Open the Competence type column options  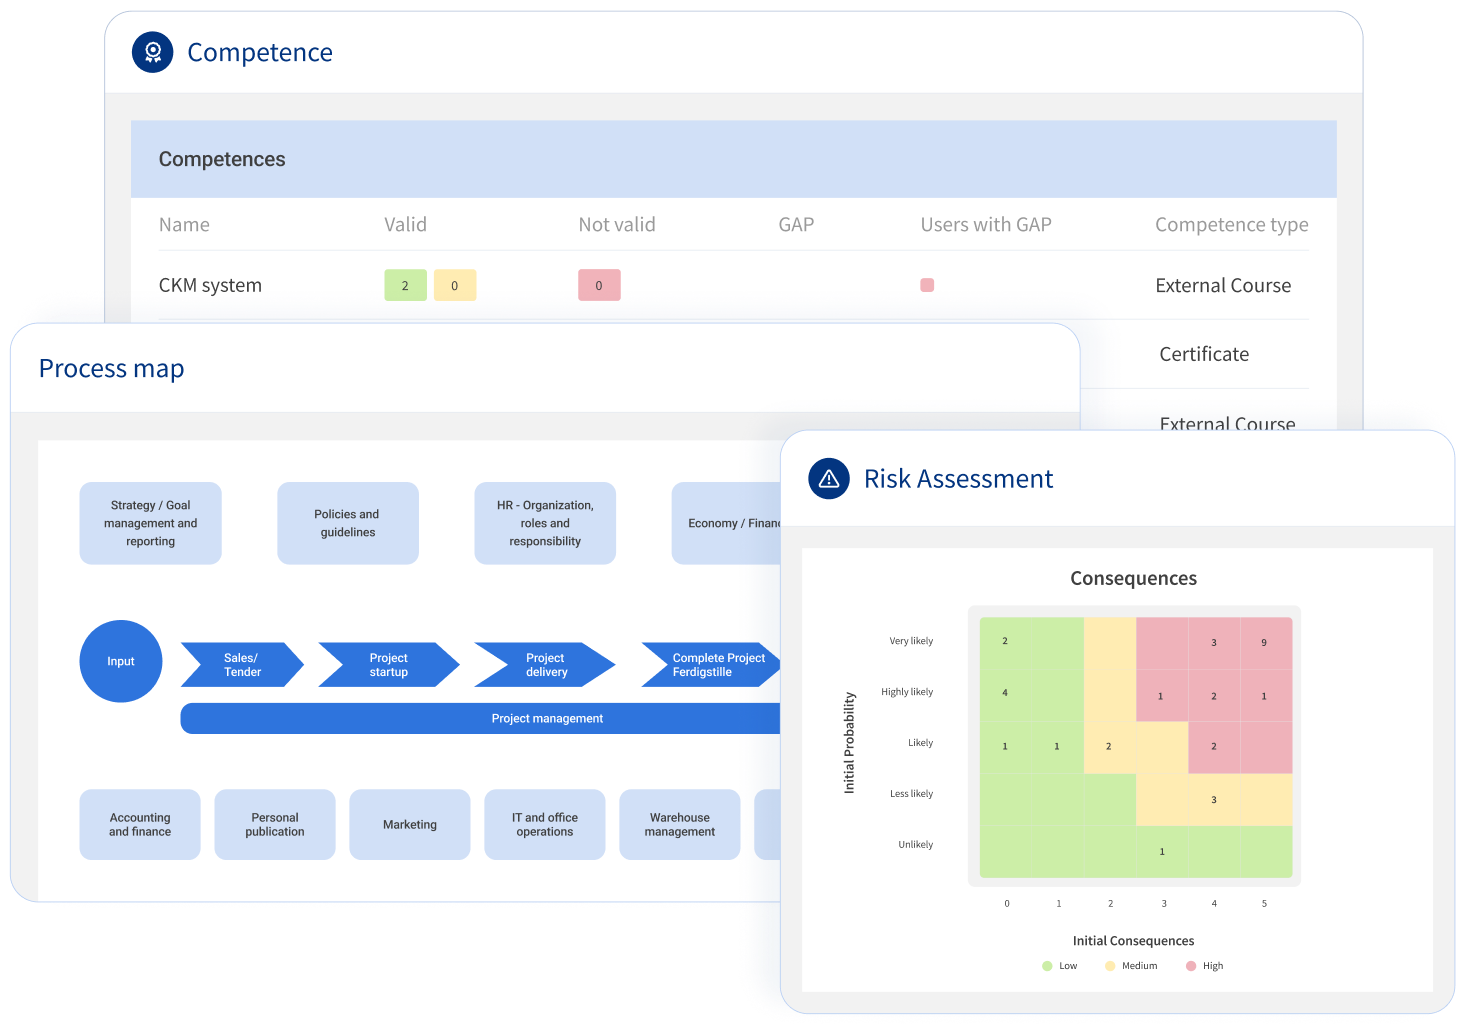[1231, 224]
